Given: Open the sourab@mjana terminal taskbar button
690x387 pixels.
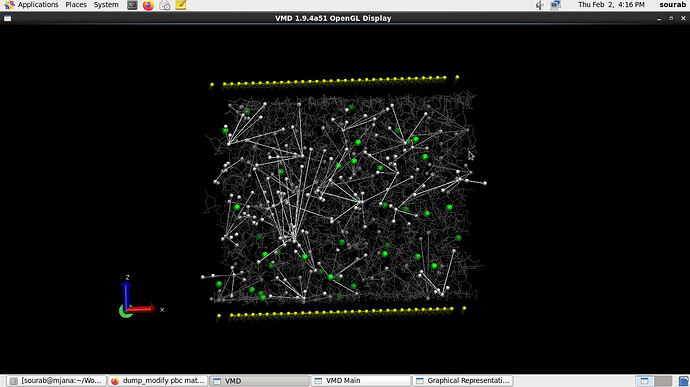Looking at the screenshot, I should [x=57, y=381].
